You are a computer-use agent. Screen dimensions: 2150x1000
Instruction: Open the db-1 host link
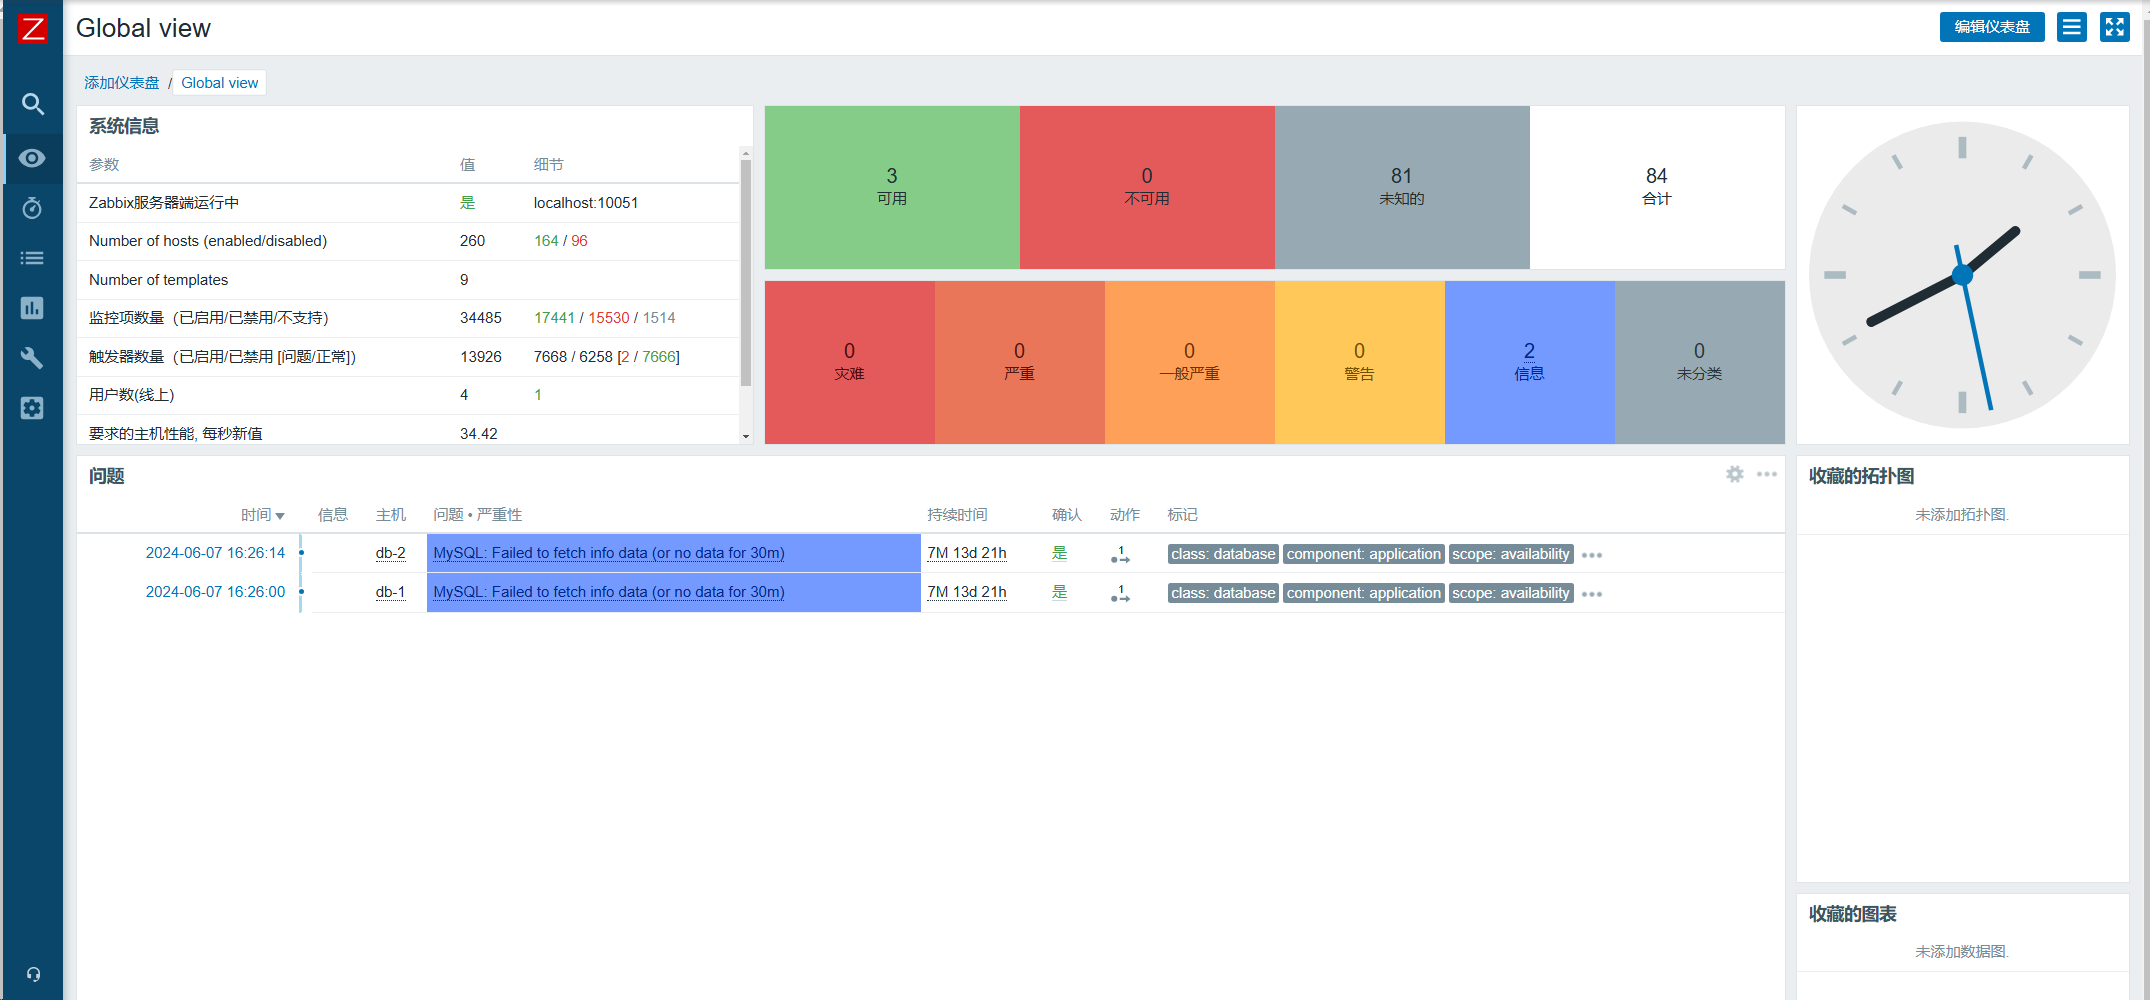(x=390, y=592)
